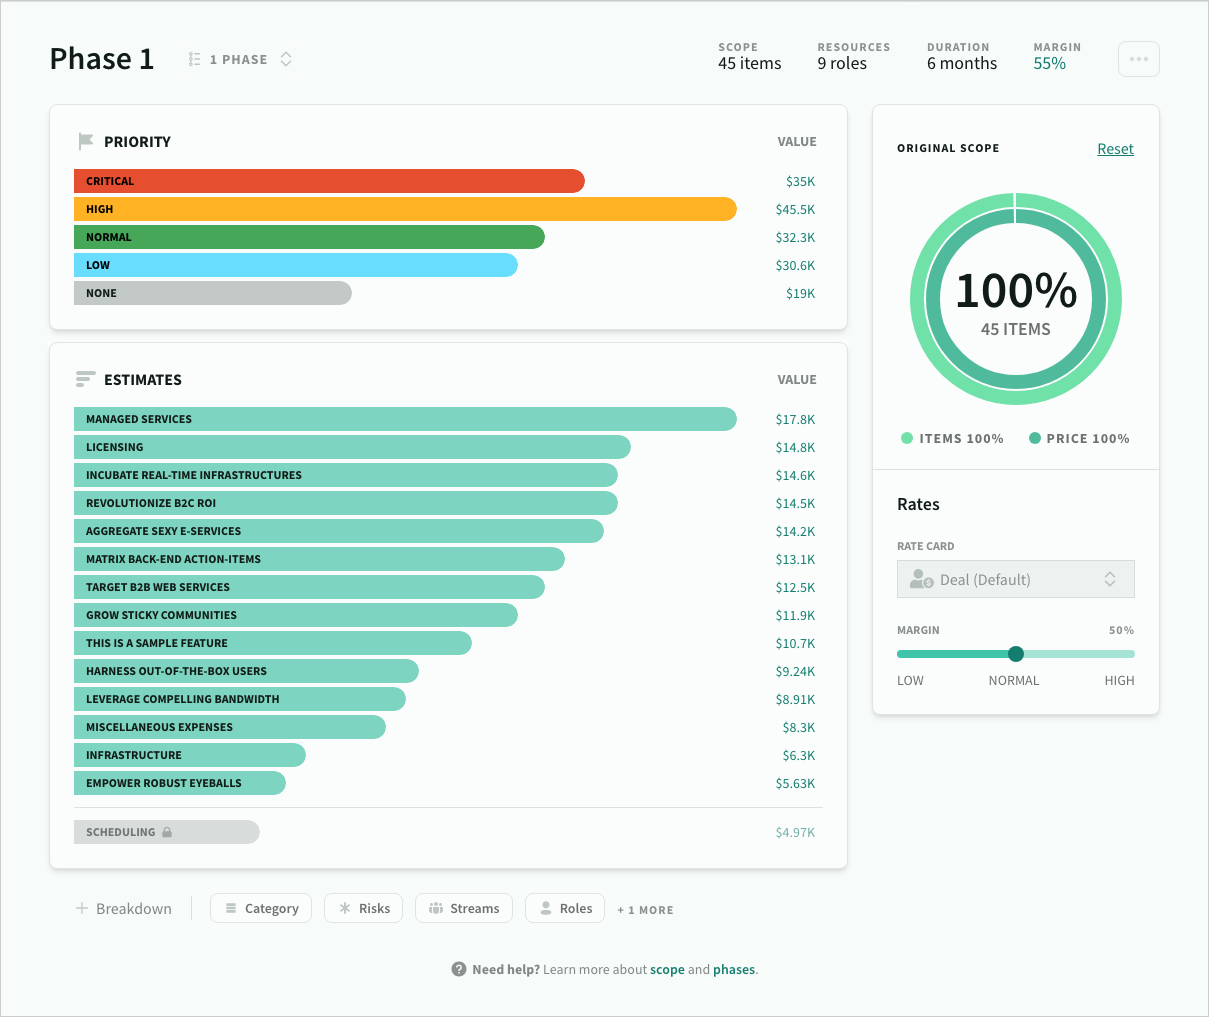
Task: Open the 1 PHASE selector dropdown
Action: [285, 60]
